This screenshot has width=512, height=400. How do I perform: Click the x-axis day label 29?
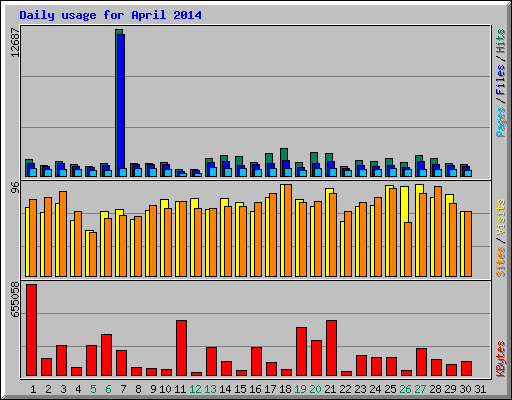[450, 389]
